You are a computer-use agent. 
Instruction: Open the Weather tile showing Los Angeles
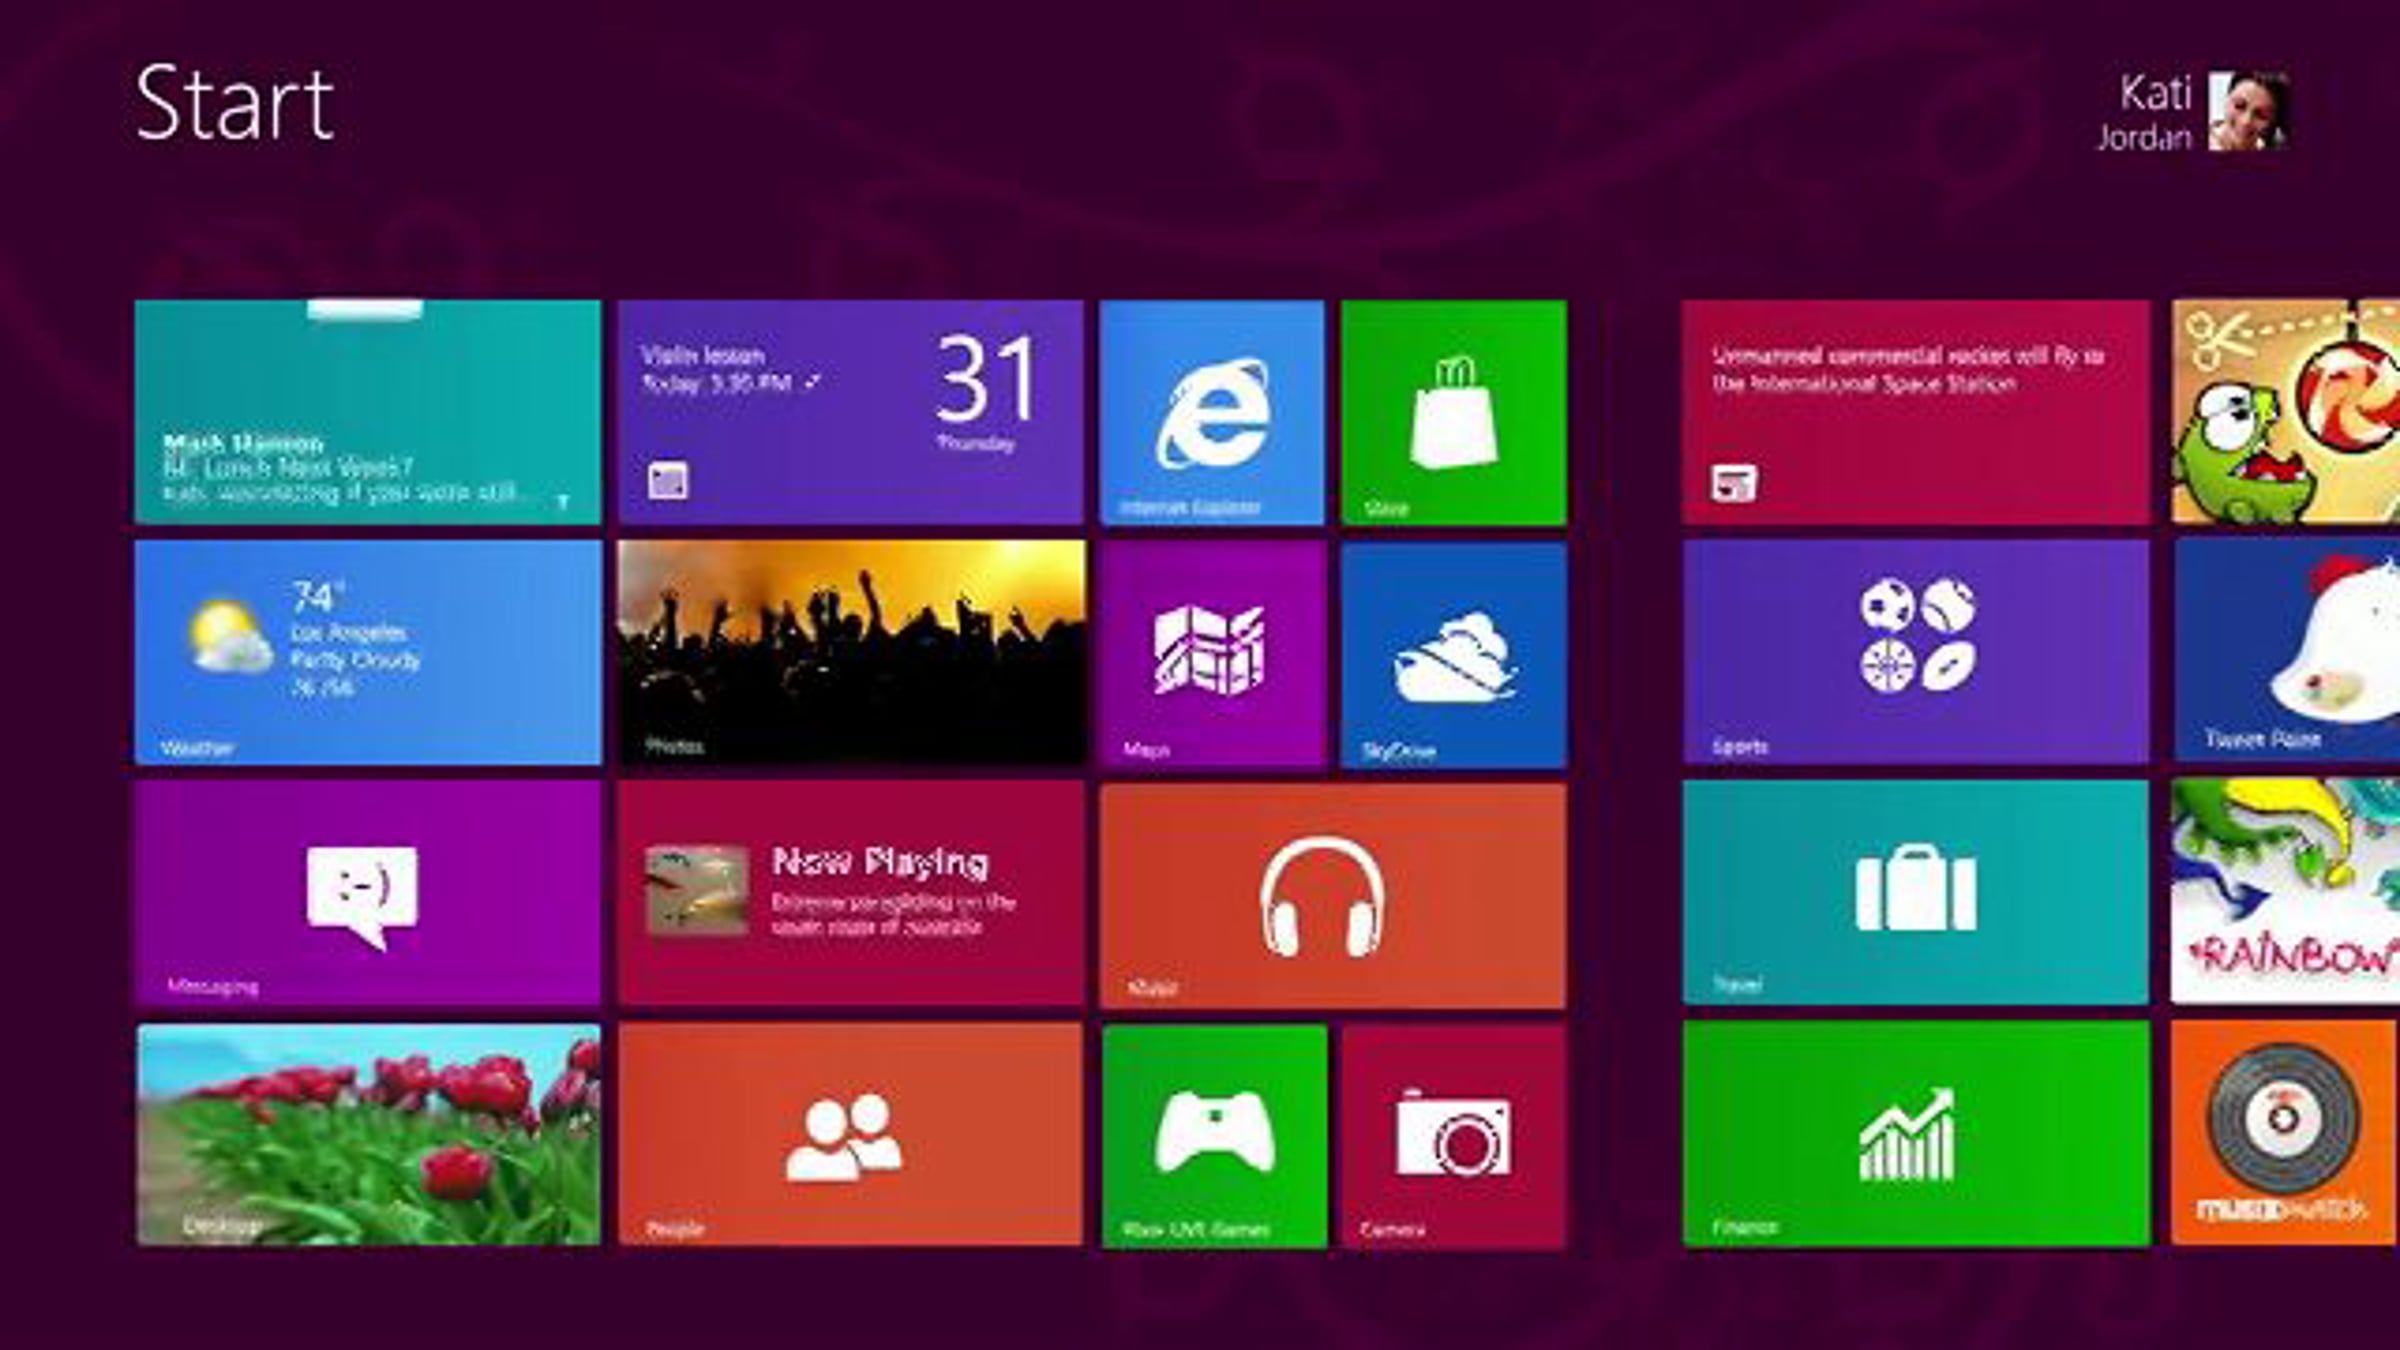click(x=367, y=653)
